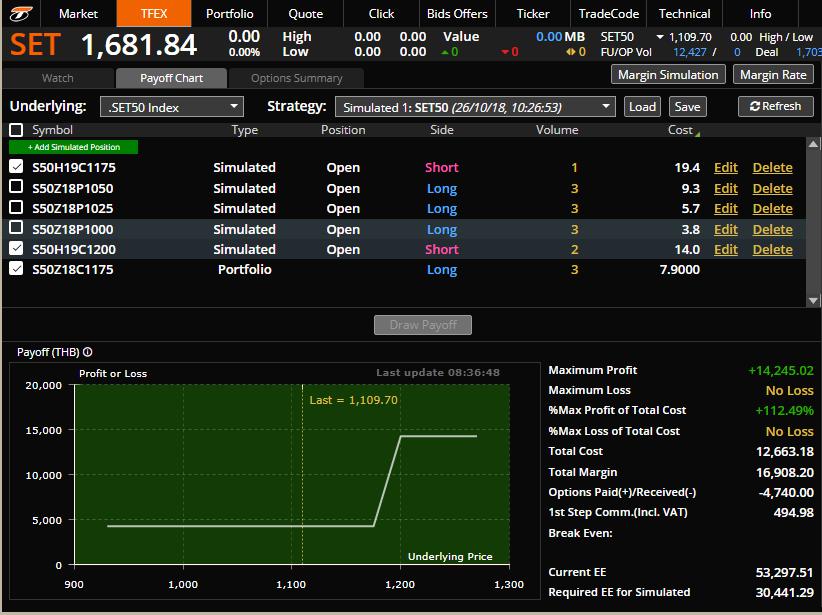Viewport: 822px width, 615px height.
Task: Uncheck the S50H19C1200 position checkbox
Action: (16, 248)
